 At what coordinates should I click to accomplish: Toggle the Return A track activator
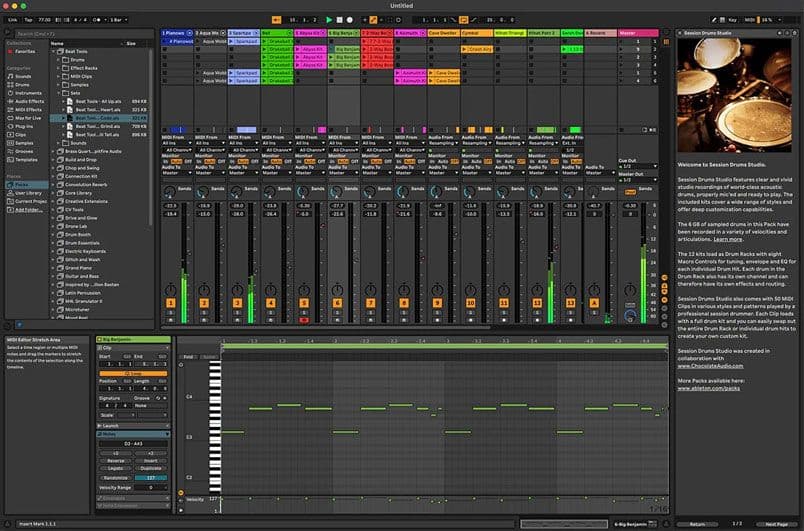pyautogui.click(x=594, y=303)
